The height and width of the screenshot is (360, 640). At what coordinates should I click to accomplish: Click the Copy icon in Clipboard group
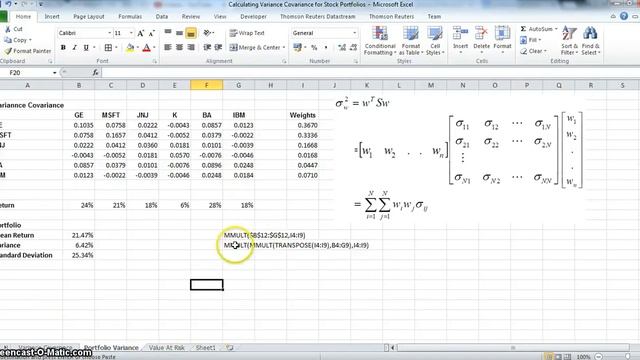8,40
